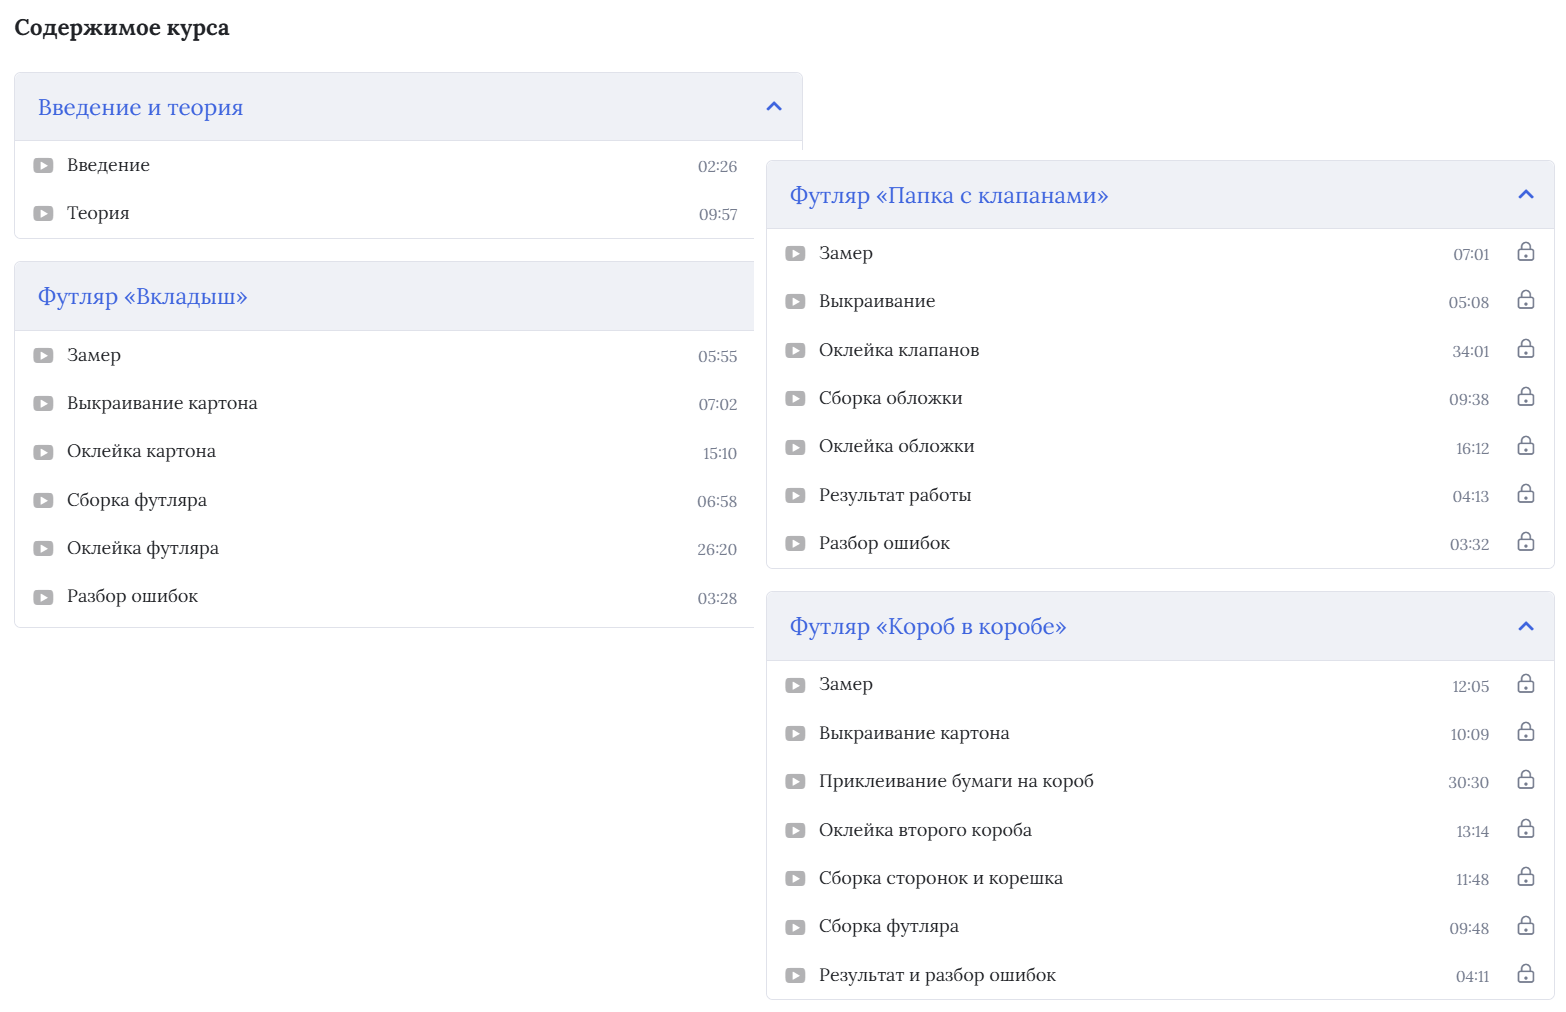1566x1012 pixels.
Task: Click the lock icon beside Сборка сторонок и корешка
Action: [x=1525, y=877]
